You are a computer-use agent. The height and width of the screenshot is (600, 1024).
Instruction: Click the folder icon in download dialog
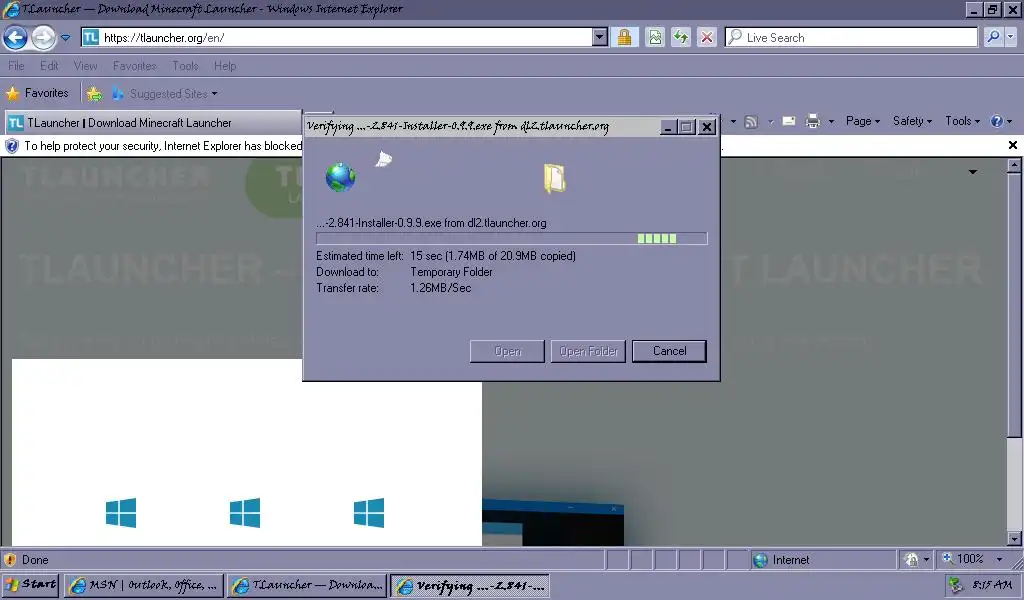(x=554, y=178)
